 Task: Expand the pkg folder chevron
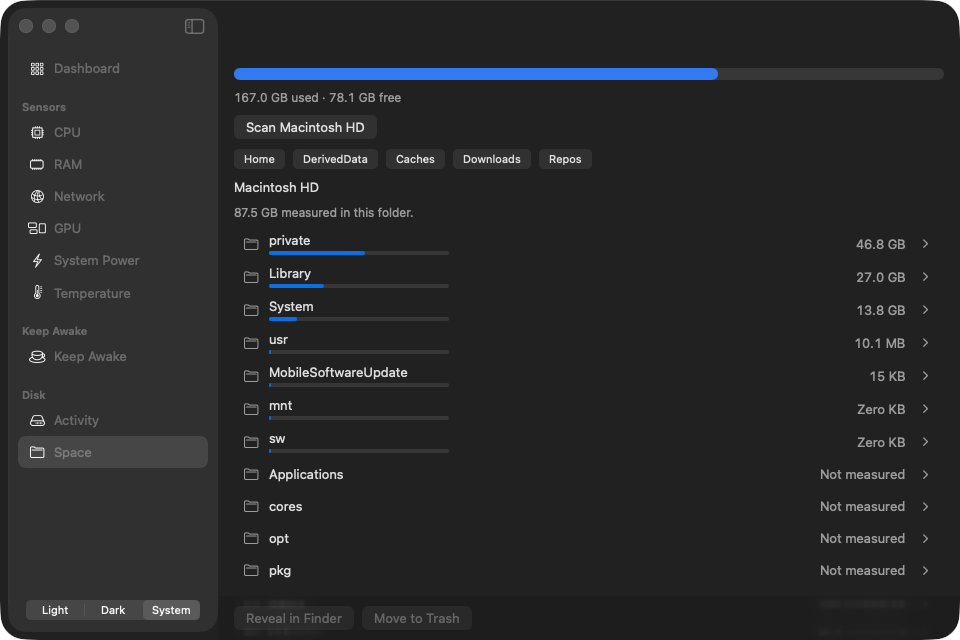[925, 570]
